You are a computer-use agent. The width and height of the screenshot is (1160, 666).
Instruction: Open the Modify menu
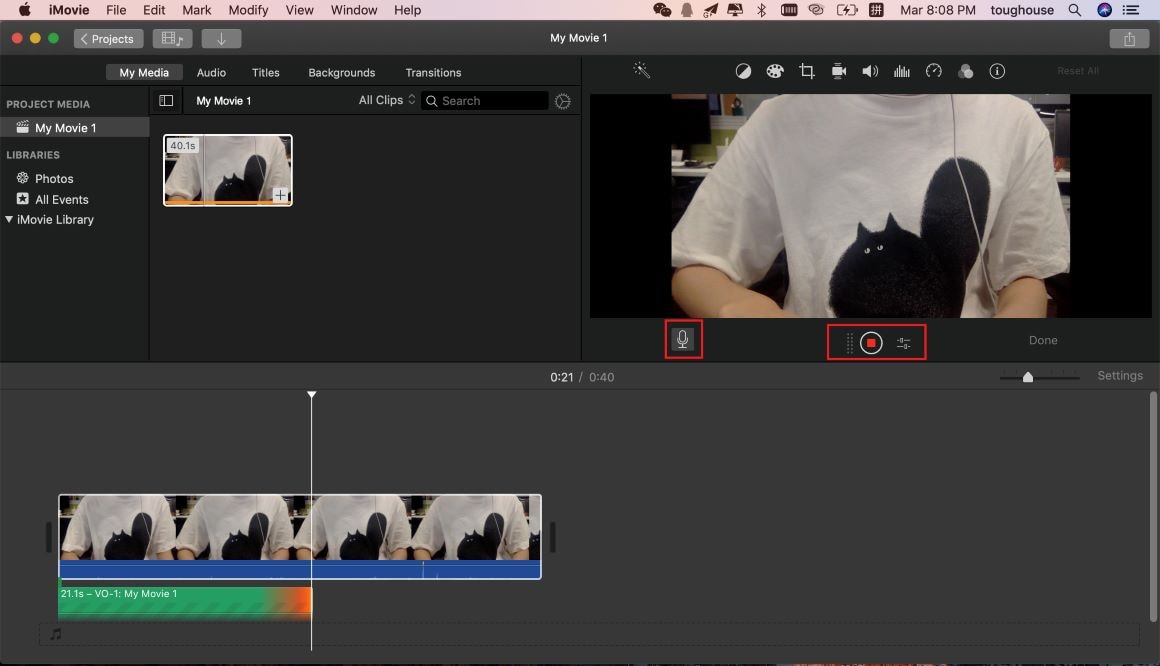pos(248,10)
